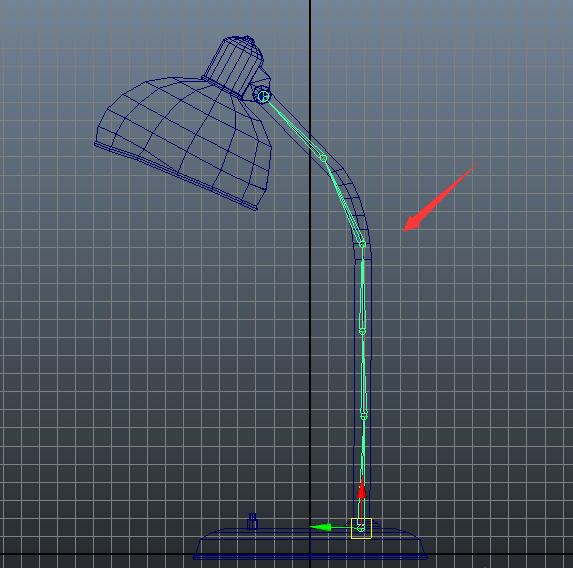
Task: Select the dome lamp shade wireframe mesh
Action: pyautogui.click(x=183, y=143)
